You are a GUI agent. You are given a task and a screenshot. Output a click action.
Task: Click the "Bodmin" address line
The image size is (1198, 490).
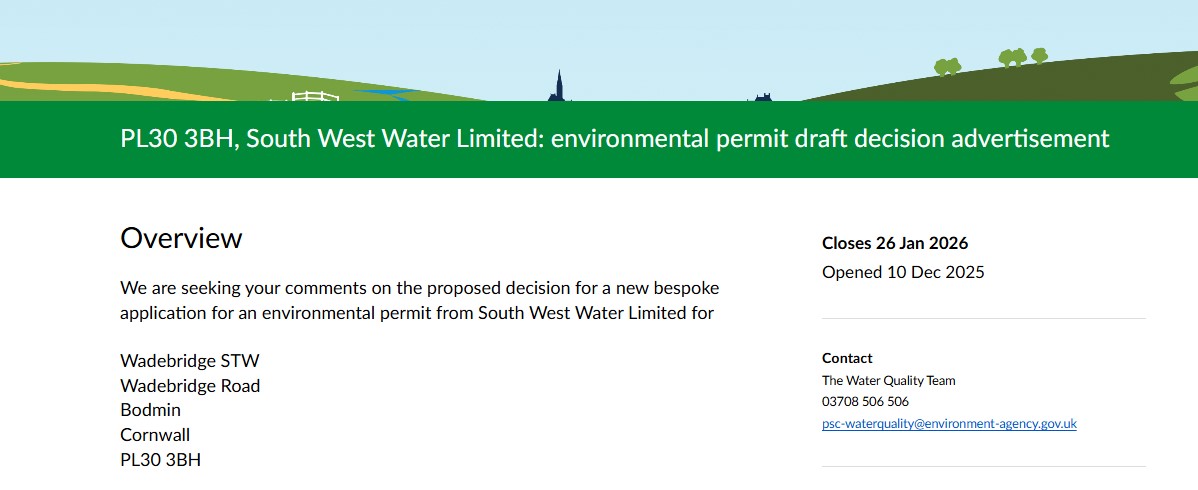[x=150, y=410]
